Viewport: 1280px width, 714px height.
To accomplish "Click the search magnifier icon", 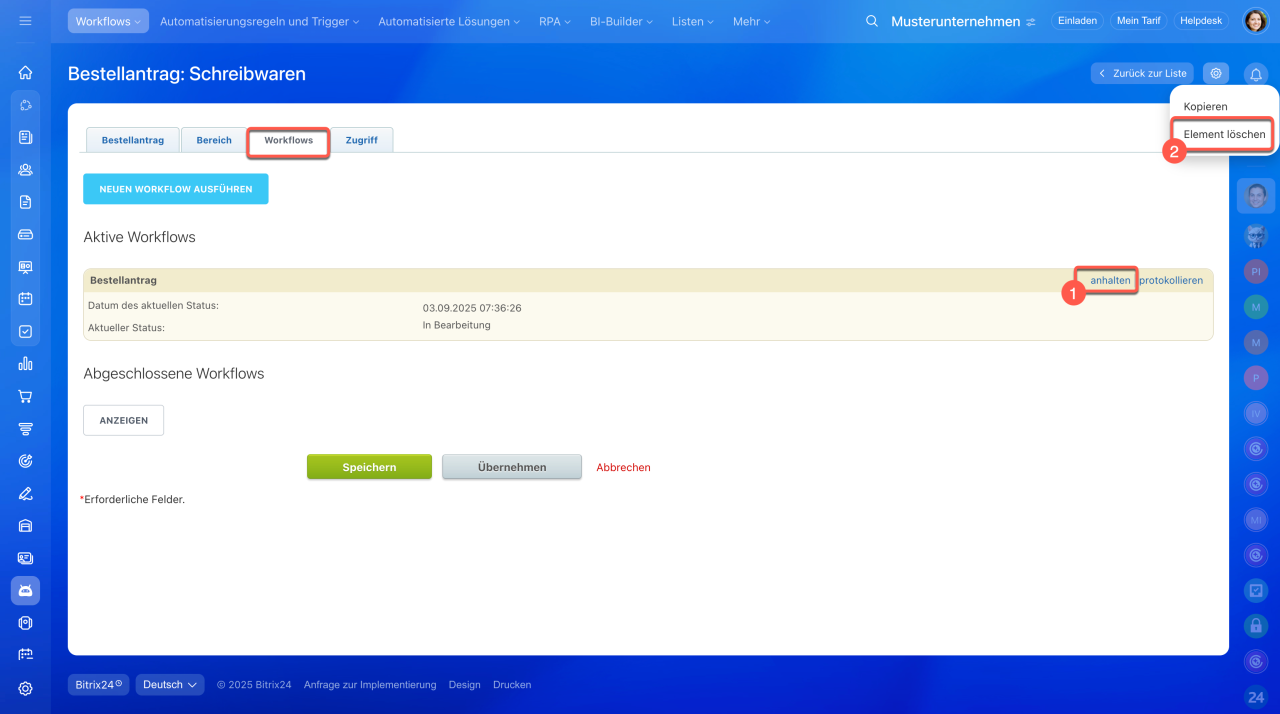I will [x=872, y=21].
